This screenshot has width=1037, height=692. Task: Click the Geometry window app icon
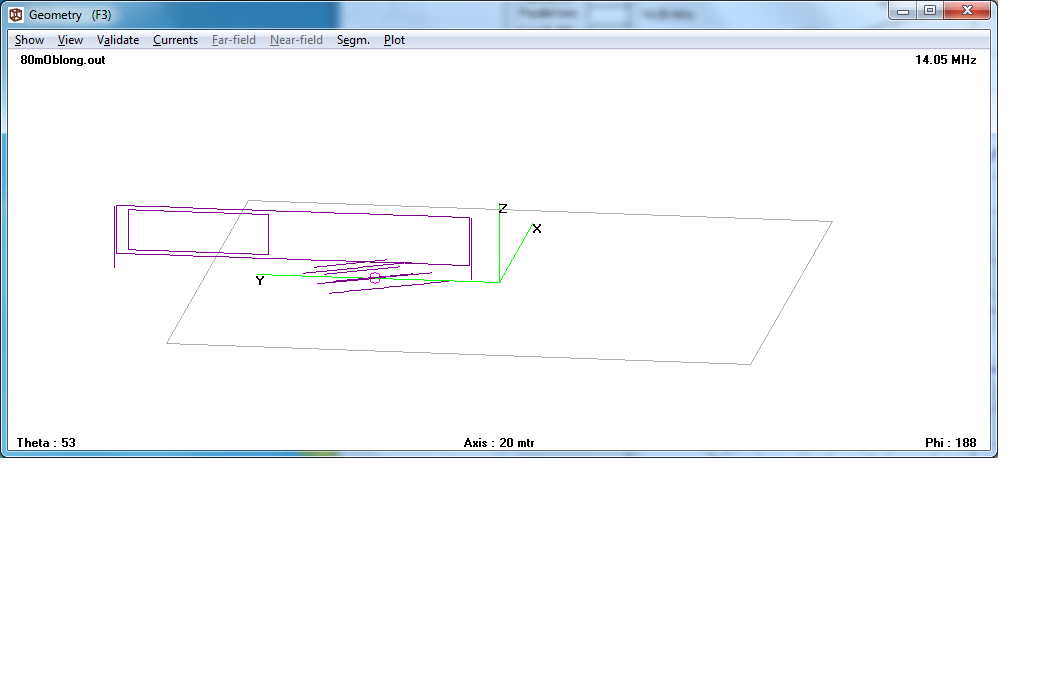coord(16,15)
